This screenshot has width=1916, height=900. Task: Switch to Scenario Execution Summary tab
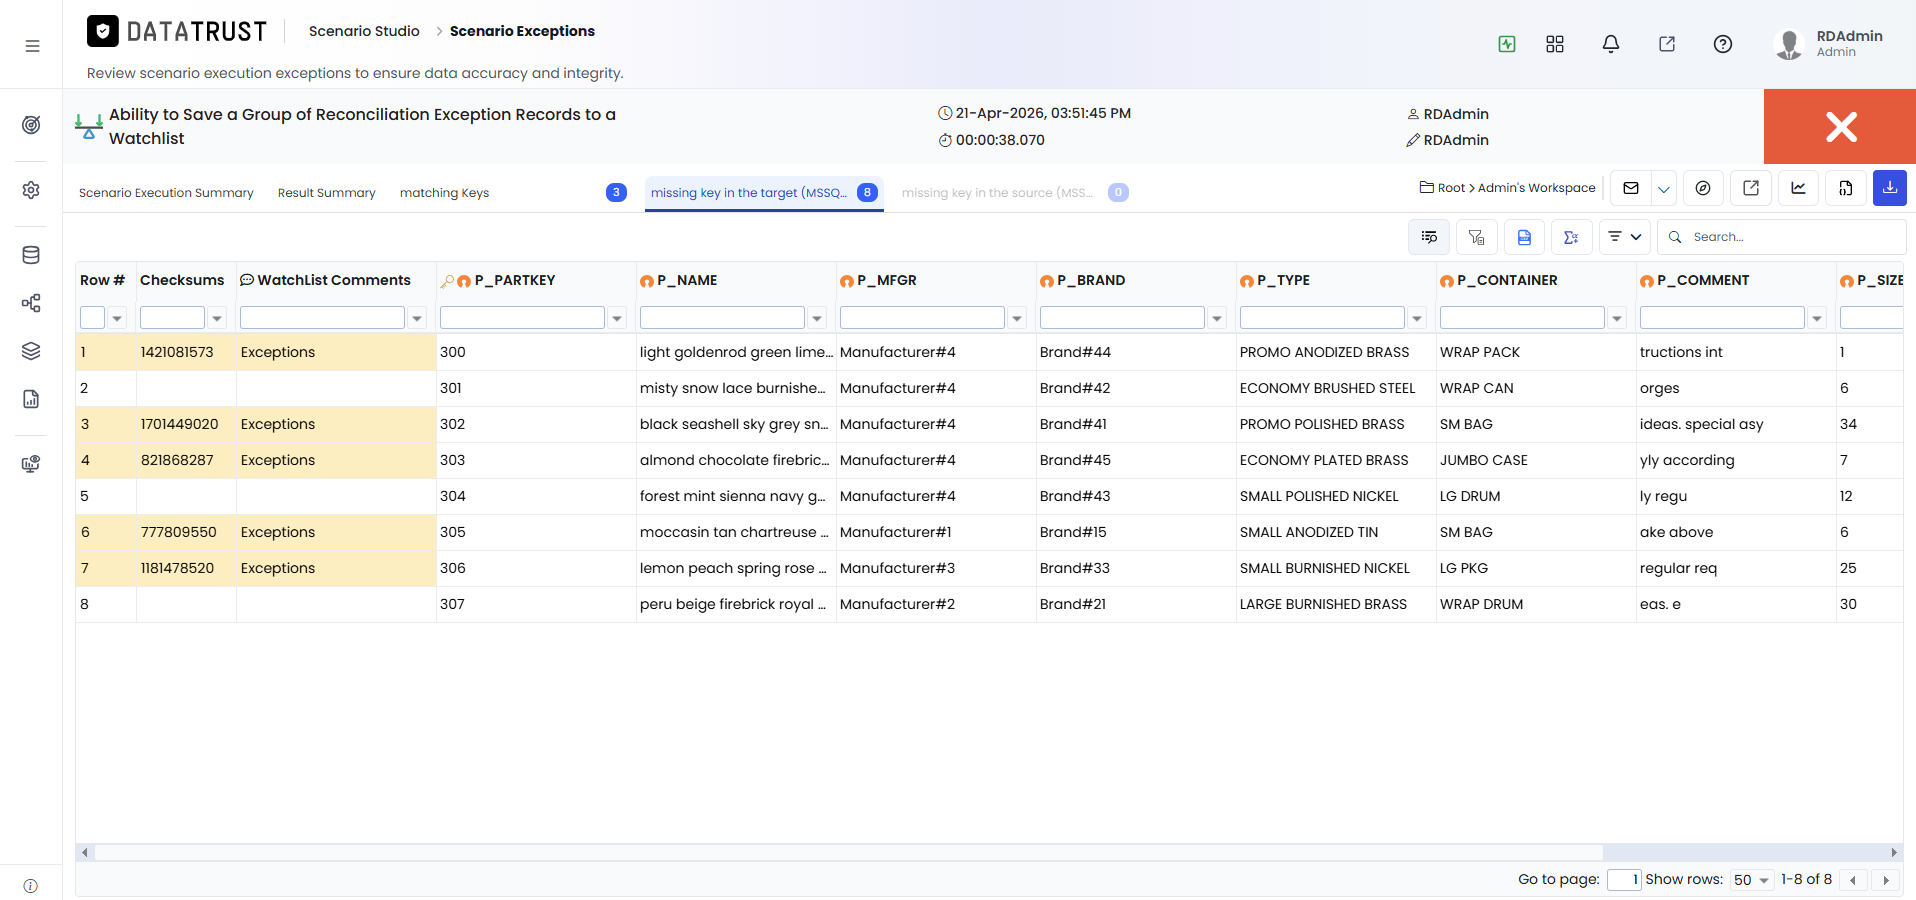pos(166,193)
